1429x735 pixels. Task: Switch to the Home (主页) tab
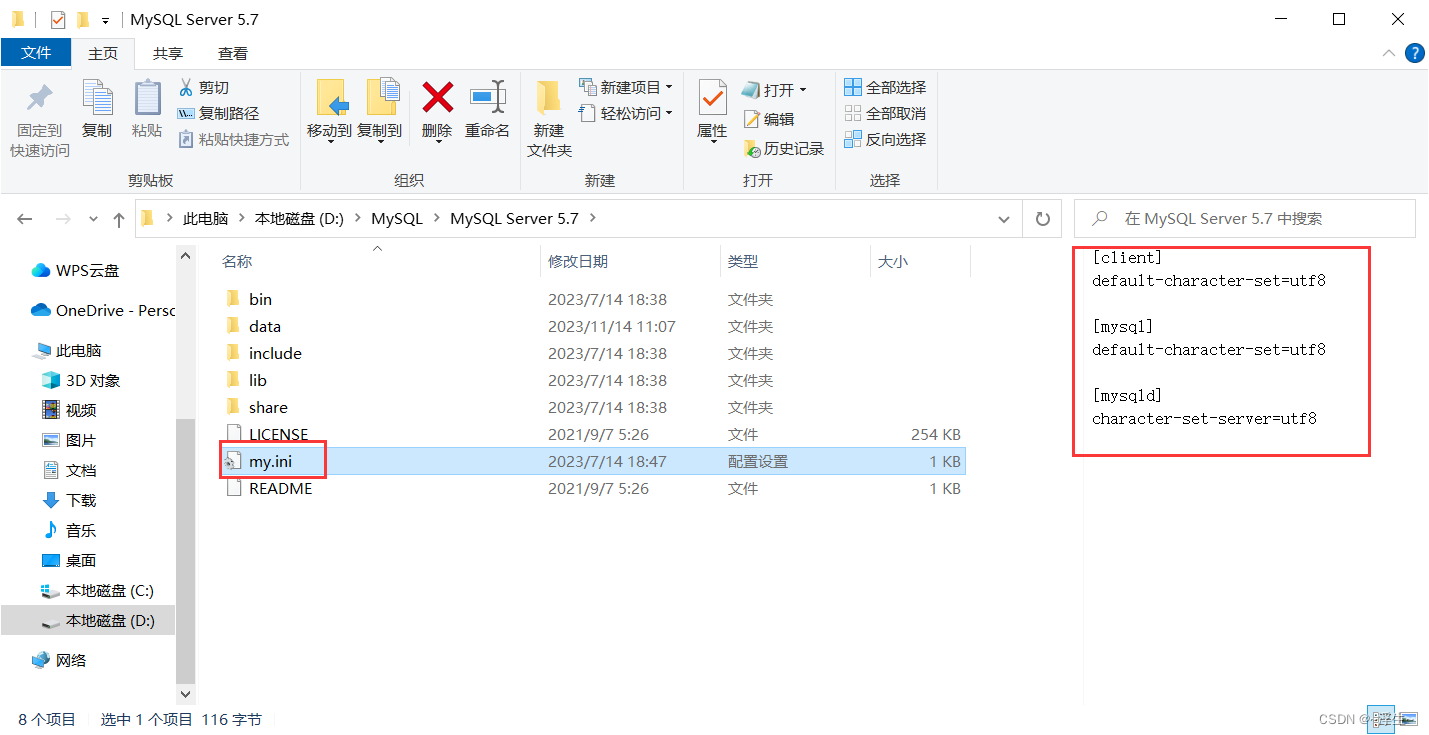[103, 53]
